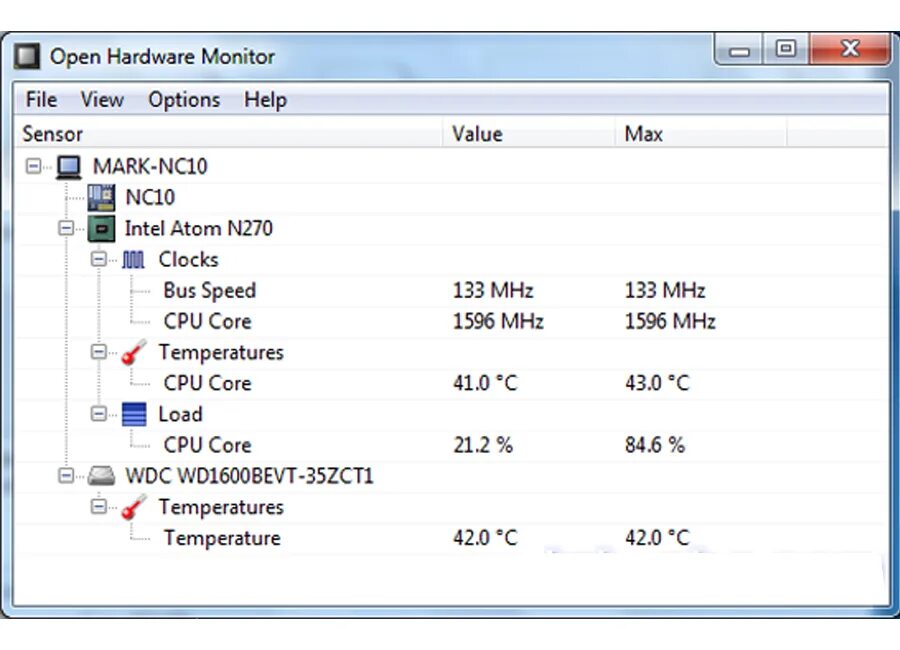The width and height of the screenshot is (900, 650).
Task: Open the Options menu
Action: pyautogui.click(x=184, y=100)
